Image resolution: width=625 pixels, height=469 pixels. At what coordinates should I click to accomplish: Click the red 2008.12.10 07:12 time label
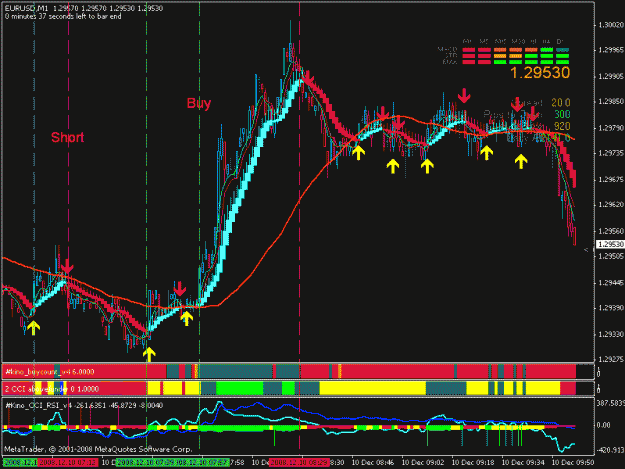(x=68, y=463)
